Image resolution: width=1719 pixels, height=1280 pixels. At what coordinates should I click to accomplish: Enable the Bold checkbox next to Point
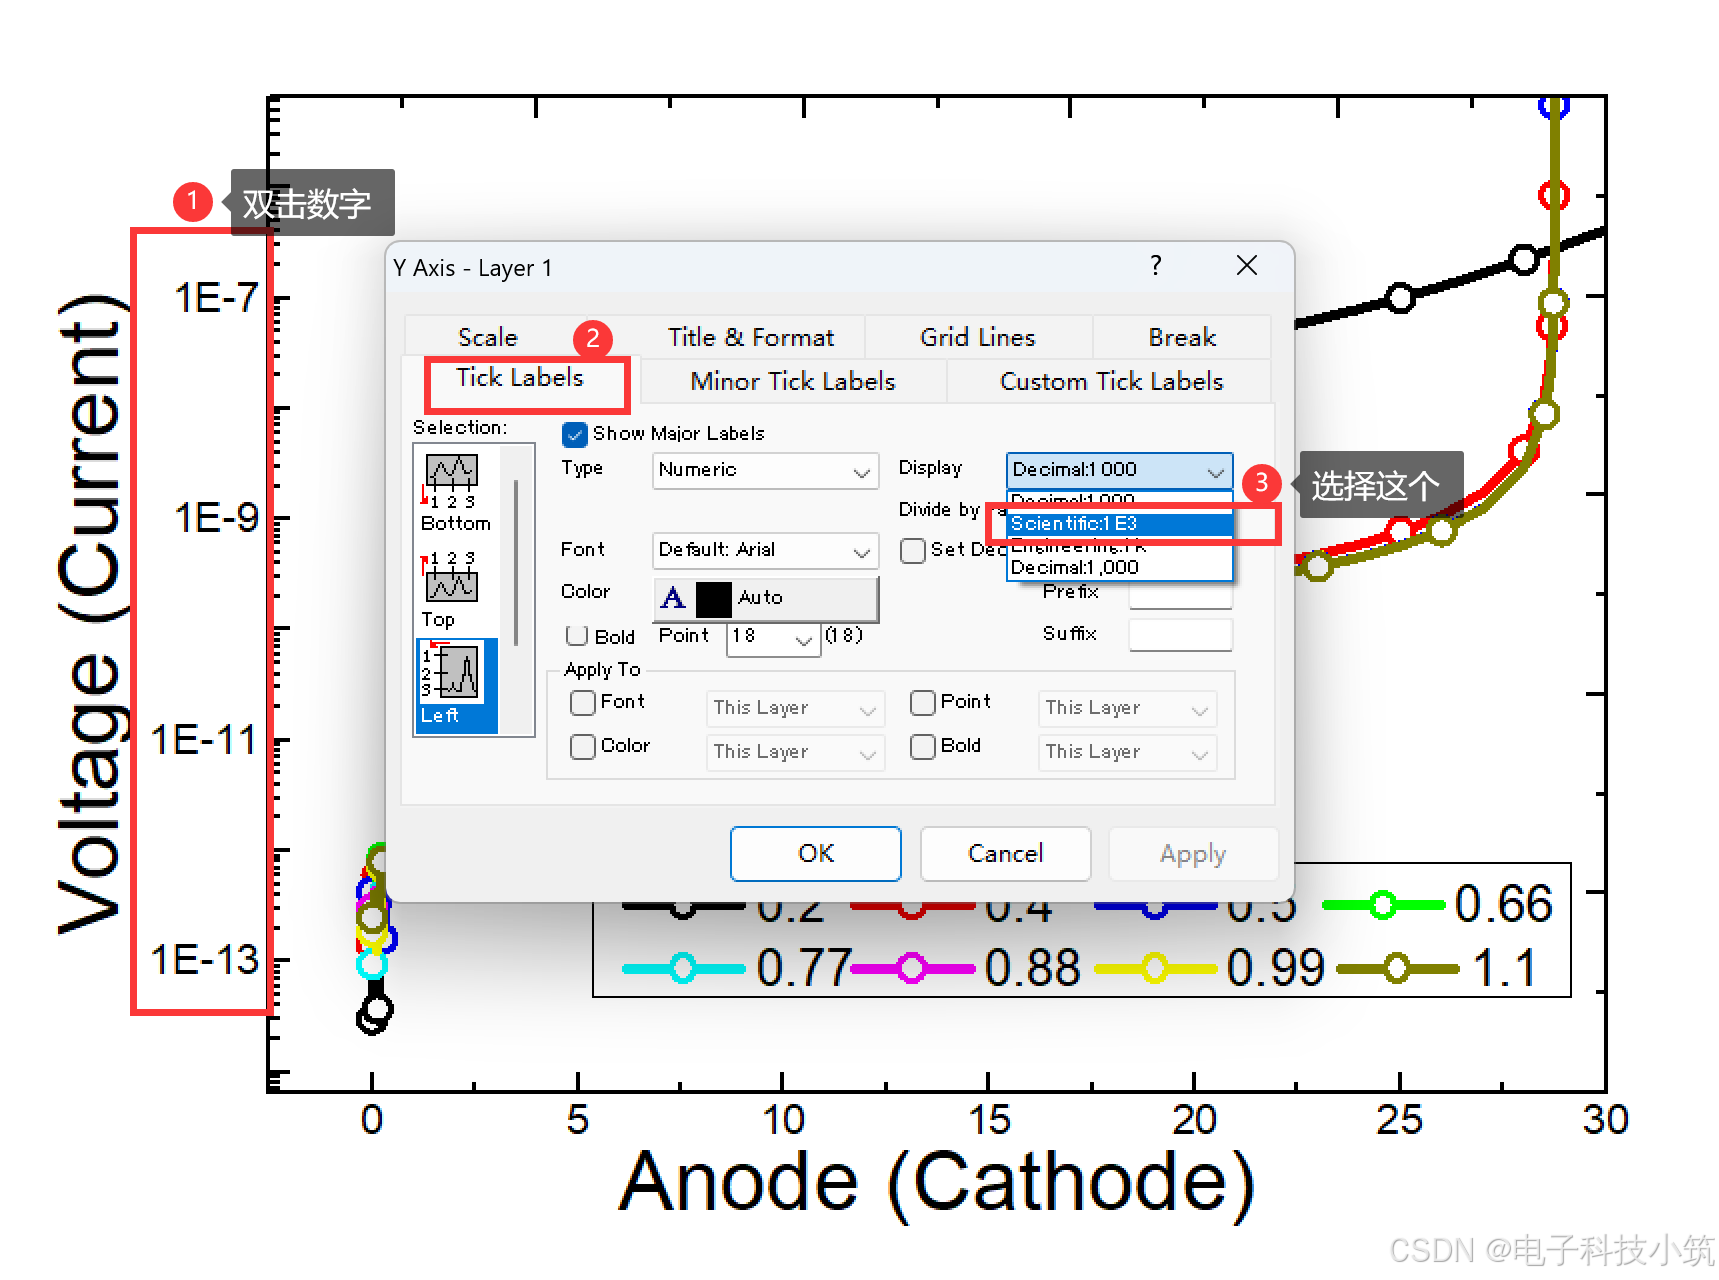coord(577,636)
